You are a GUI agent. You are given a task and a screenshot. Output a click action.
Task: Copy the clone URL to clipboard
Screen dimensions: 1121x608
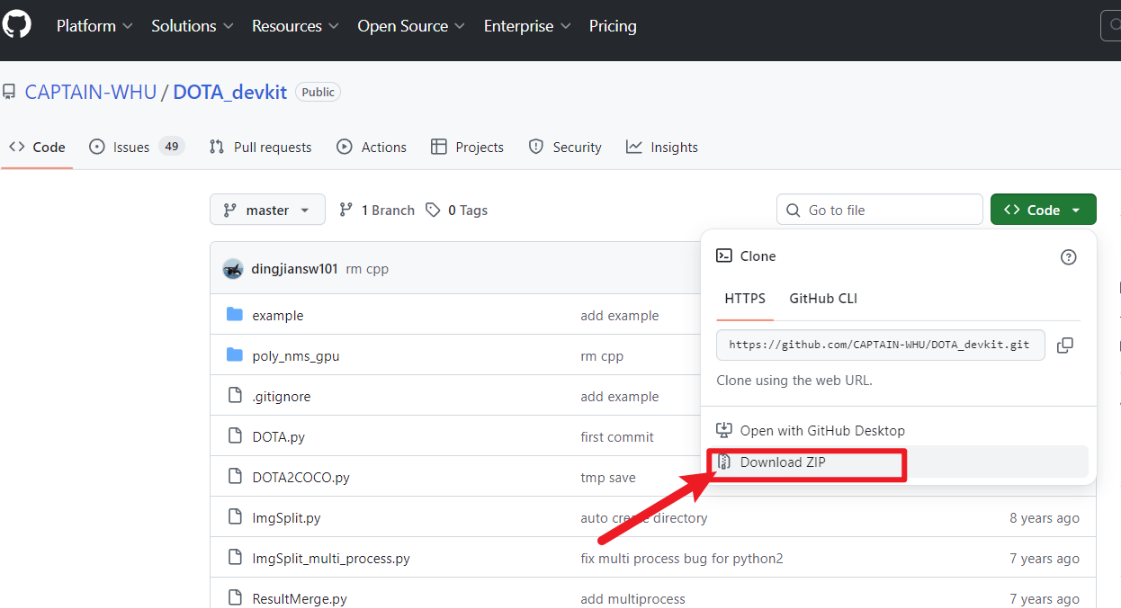[1065, 345]
